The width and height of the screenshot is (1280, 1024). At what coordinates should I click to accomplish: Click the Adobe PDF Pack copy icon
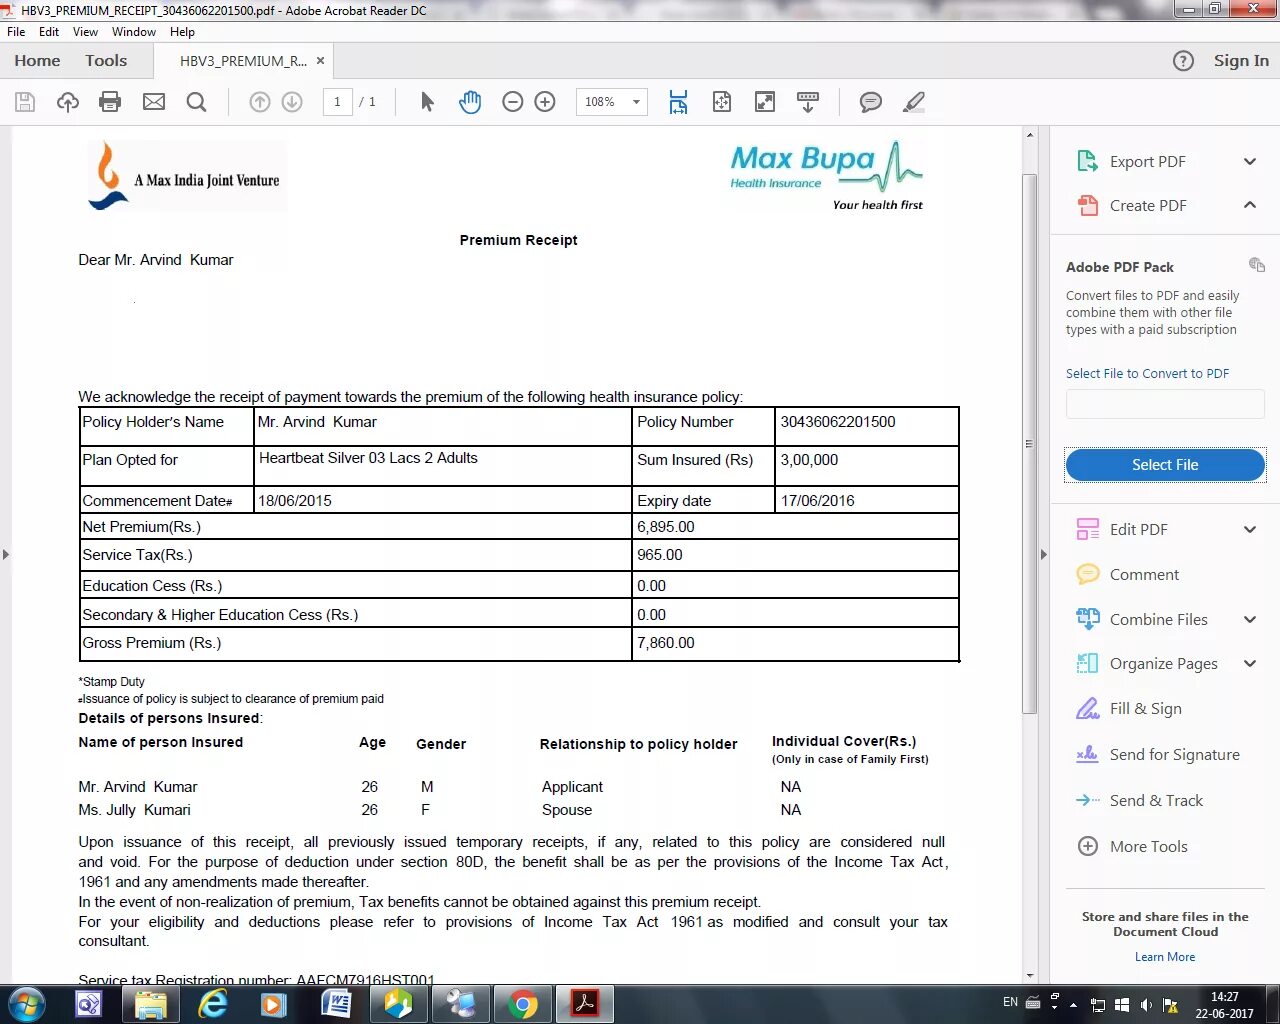coord(1257,265)
